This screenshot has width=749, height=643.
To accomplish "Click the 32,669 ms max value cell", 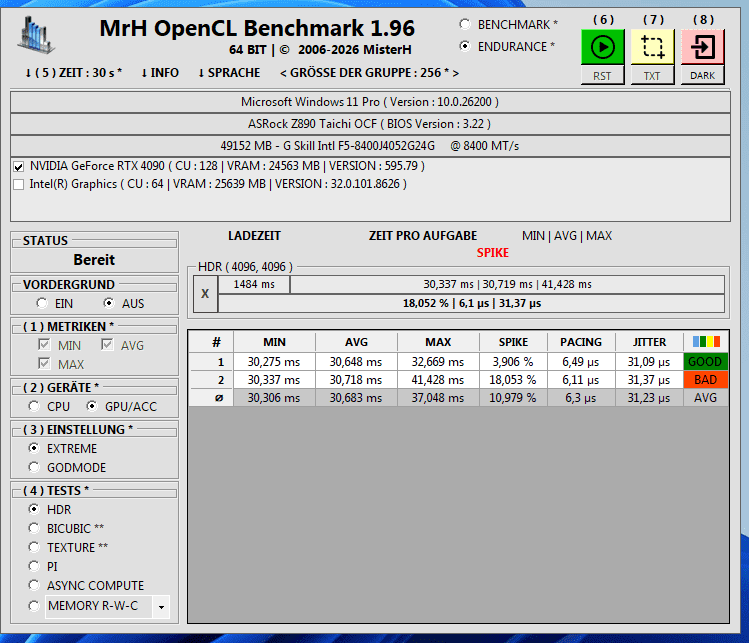I will pyautogui.click(x=438, y=362).
